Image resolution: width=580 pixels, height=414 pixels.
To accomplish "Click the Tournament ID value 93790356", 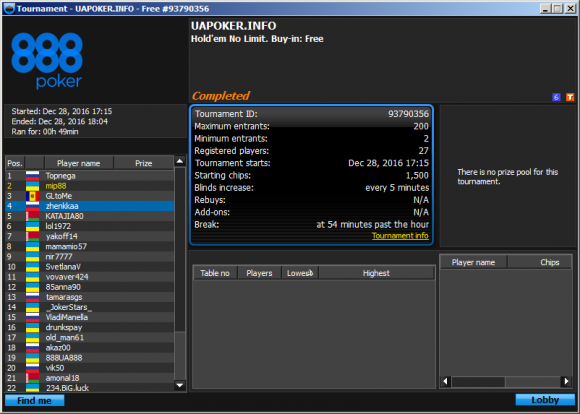I will coord(408,114).
